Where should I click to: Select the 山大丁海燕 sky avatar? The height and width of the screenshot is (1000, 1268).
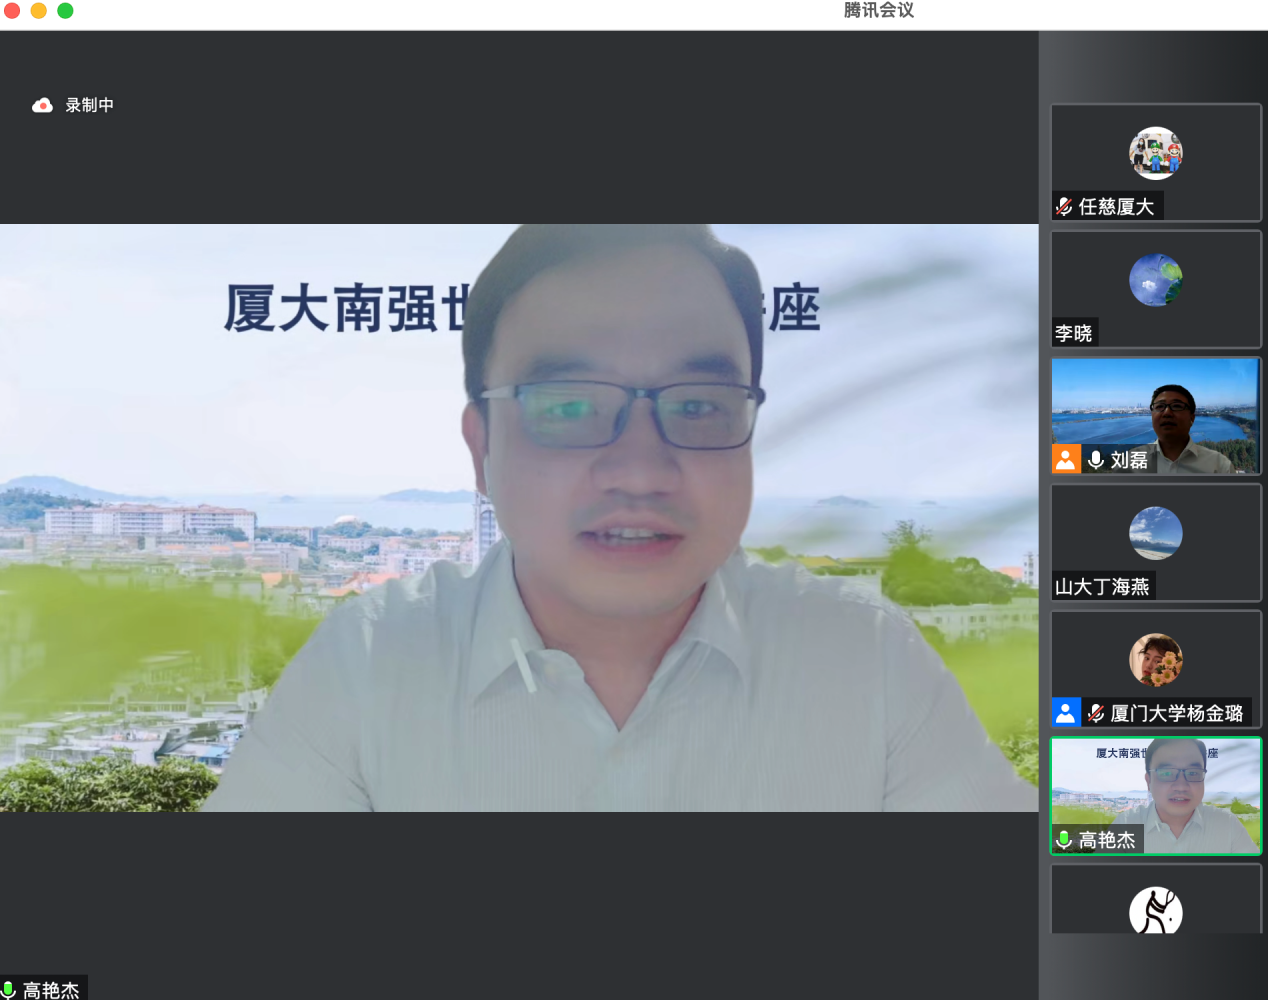[x=1155, y=533]
